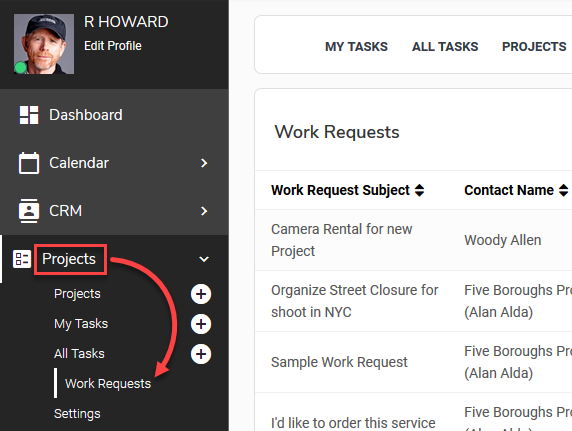Open My Tasks submenu item
The height and width of the screenshot is (431, 572).
[81, 324]
